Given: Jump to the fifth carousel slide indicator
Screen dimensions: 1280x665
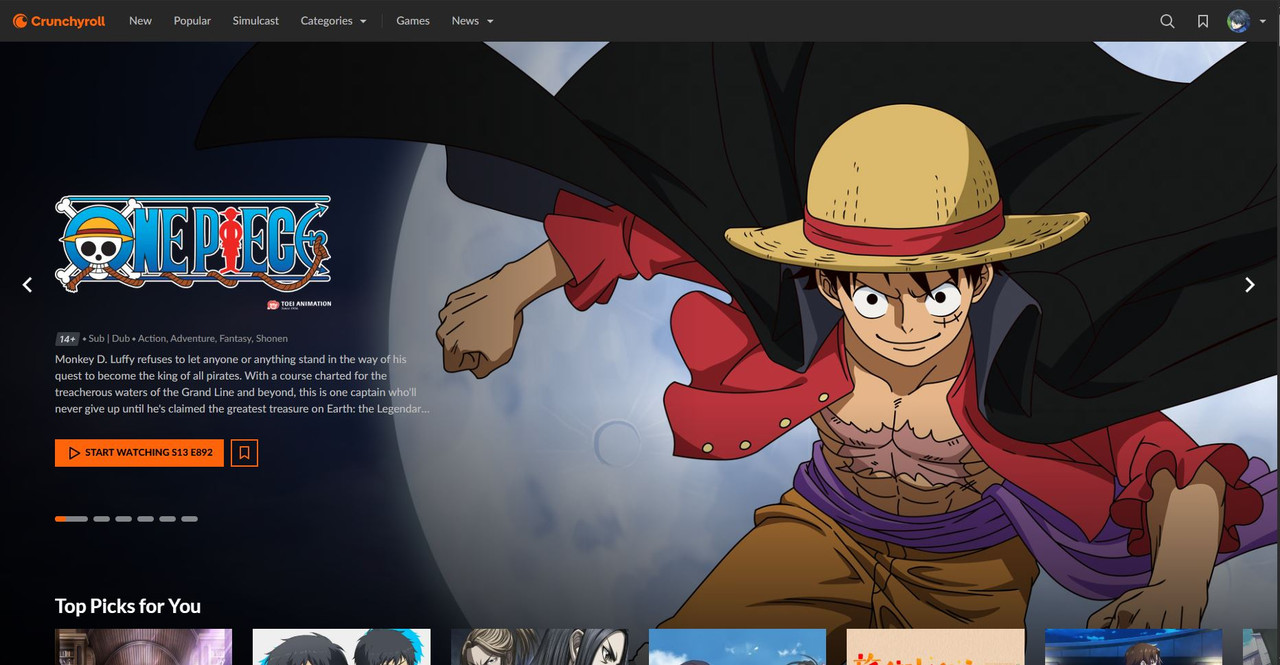Looking at the screenshot, I should (x=168, y=519).
